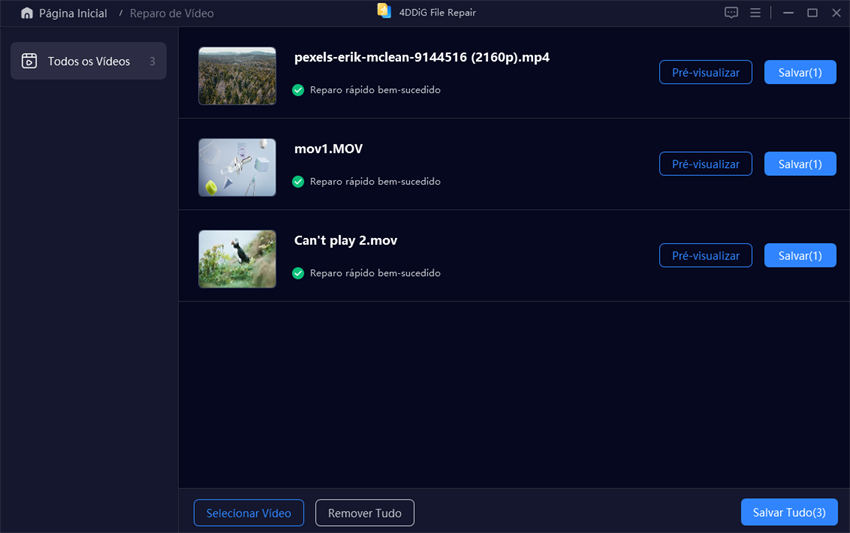
Task: Click the video count 3 in sidebar
Action: coord(152,61)
